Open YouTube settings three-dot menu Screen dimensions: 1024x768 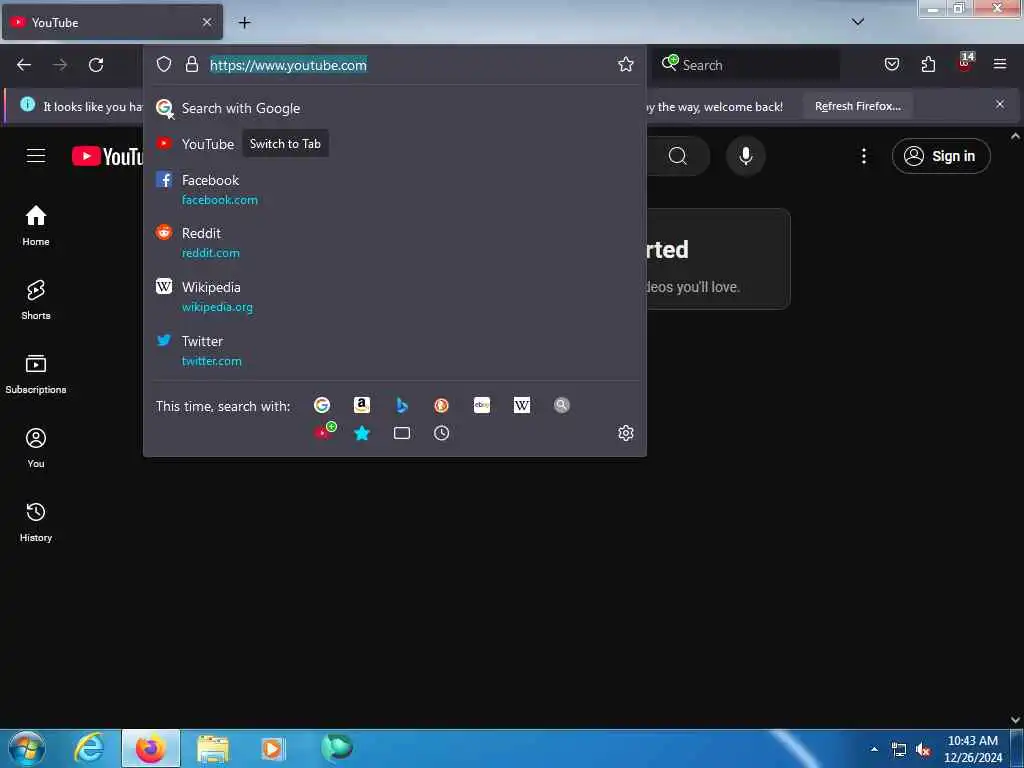pos(864,156)
